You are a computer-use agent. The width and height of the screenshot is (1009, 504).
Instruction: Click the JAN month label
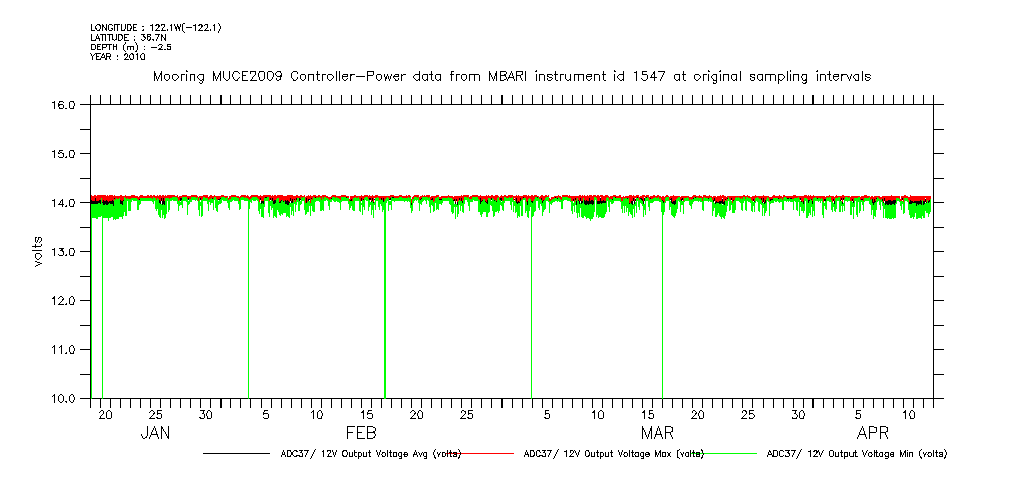tap(155, 433)
